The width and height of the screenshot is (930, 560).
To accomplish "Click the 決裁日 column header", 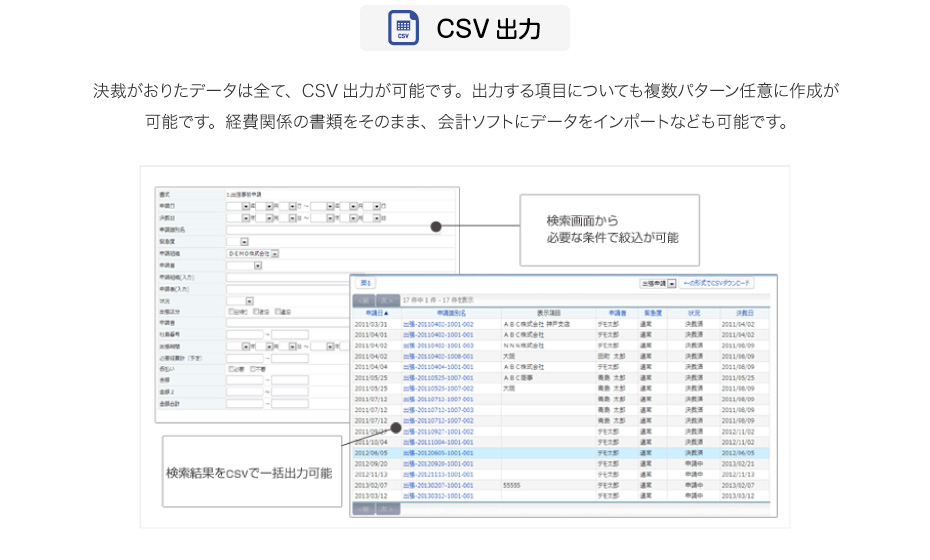I will point(743,312).
